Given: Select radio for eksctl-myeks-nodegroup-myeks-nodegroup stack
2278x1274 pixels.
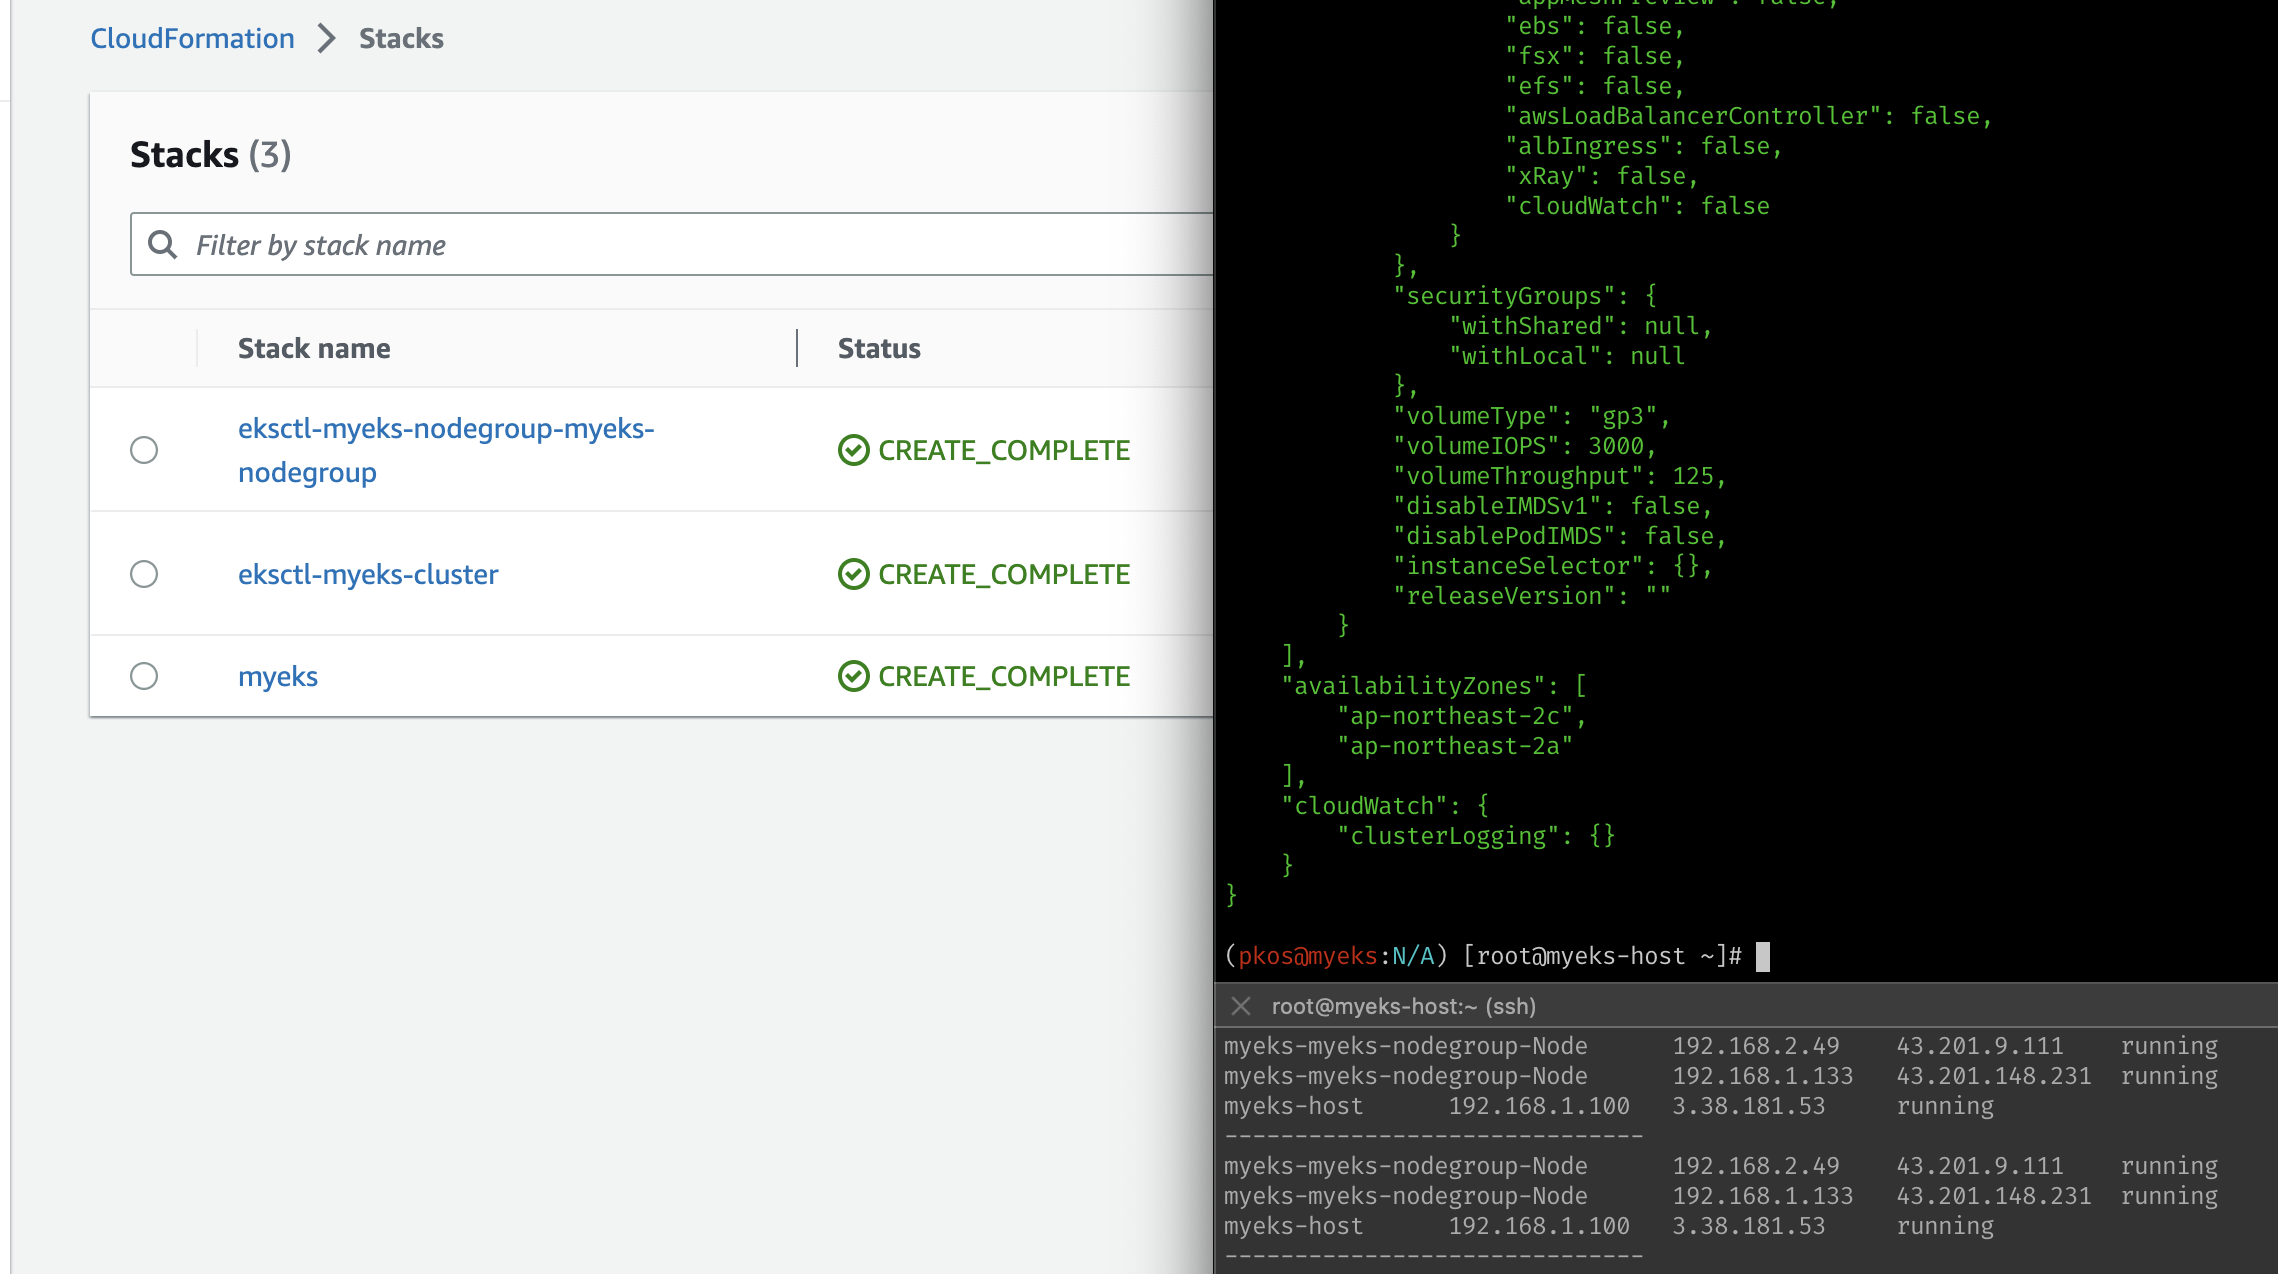Looking at the screenshot, I should [144, 450].
